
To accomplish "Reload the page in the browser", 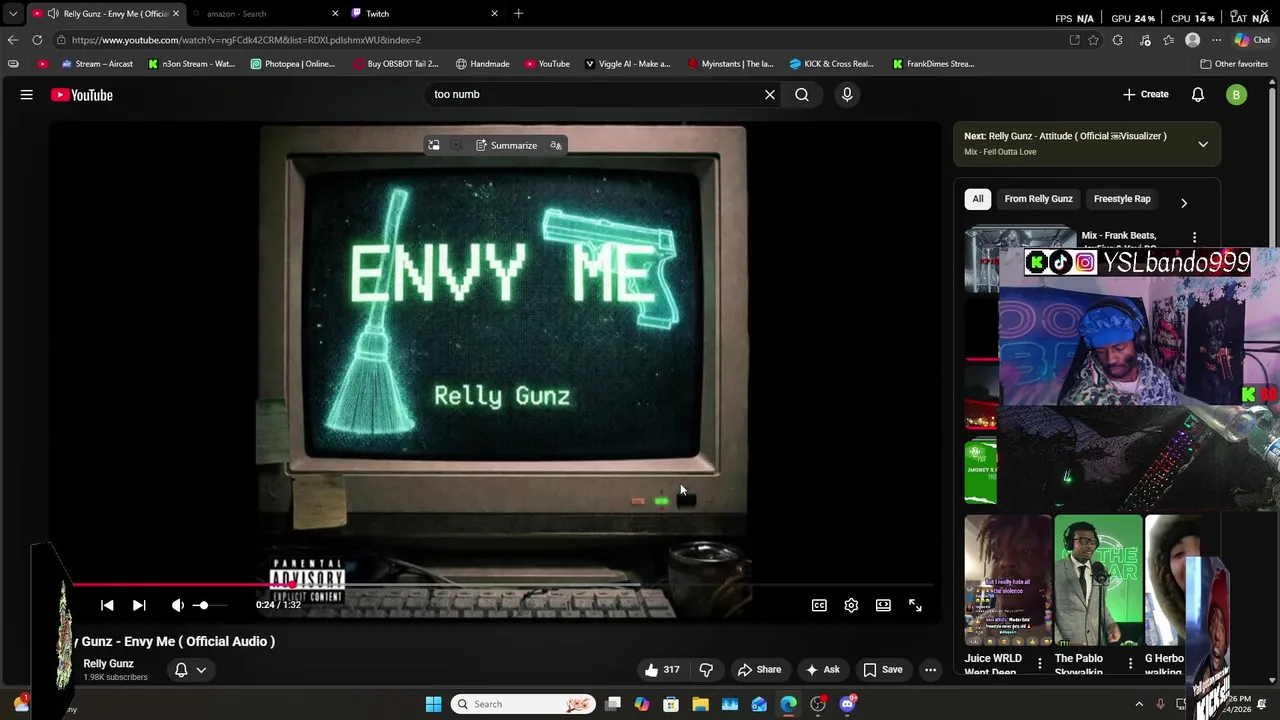I will [37, 40].
